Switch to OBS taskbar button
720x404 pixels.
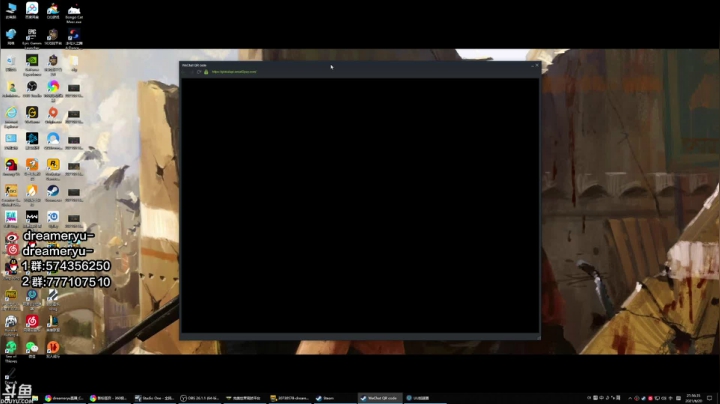(x=199, y=398)
